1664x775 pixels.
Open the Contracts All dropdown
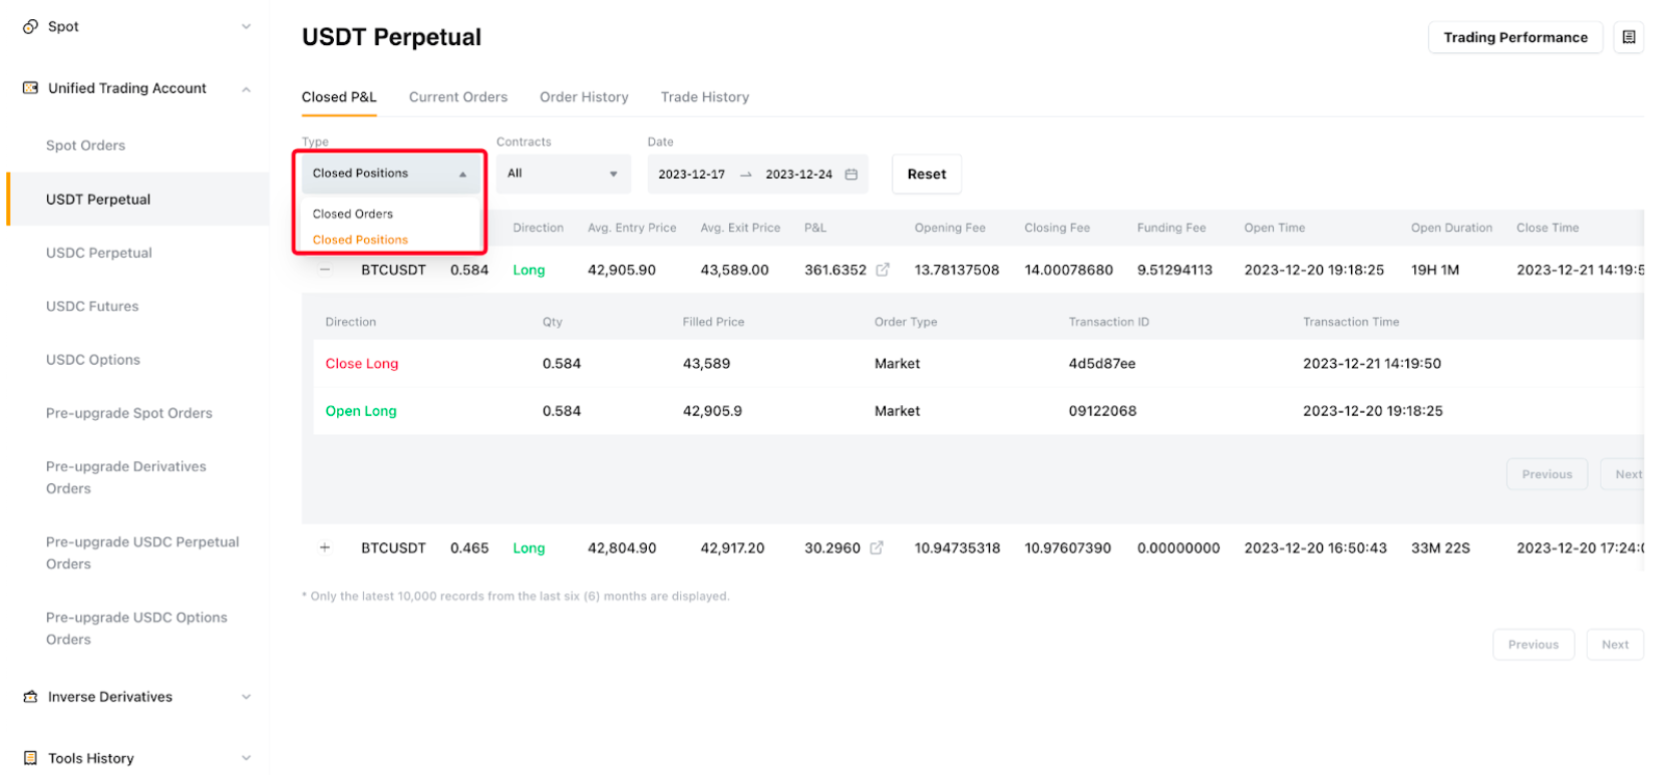click(x=562, y=174)
